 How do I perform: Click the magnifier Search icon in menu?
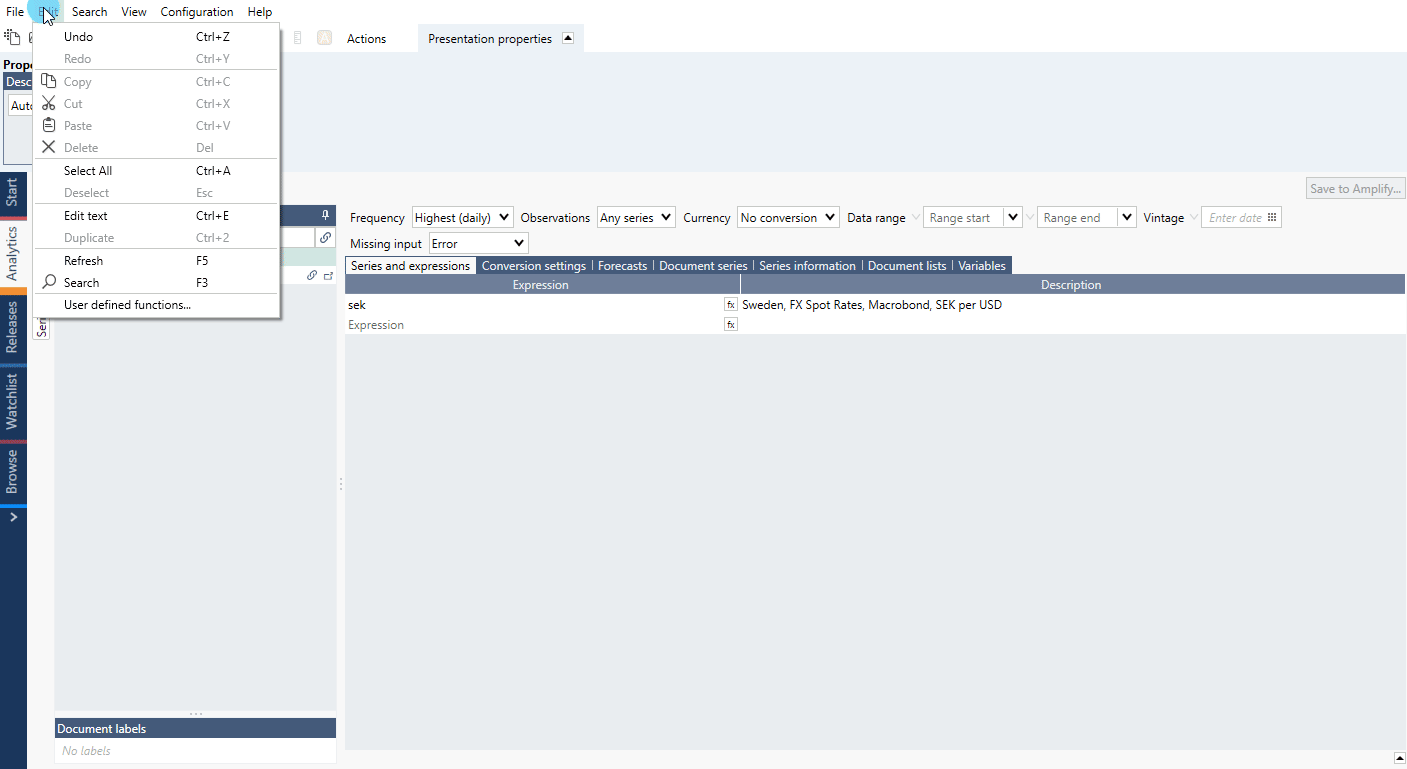point(48,283)
